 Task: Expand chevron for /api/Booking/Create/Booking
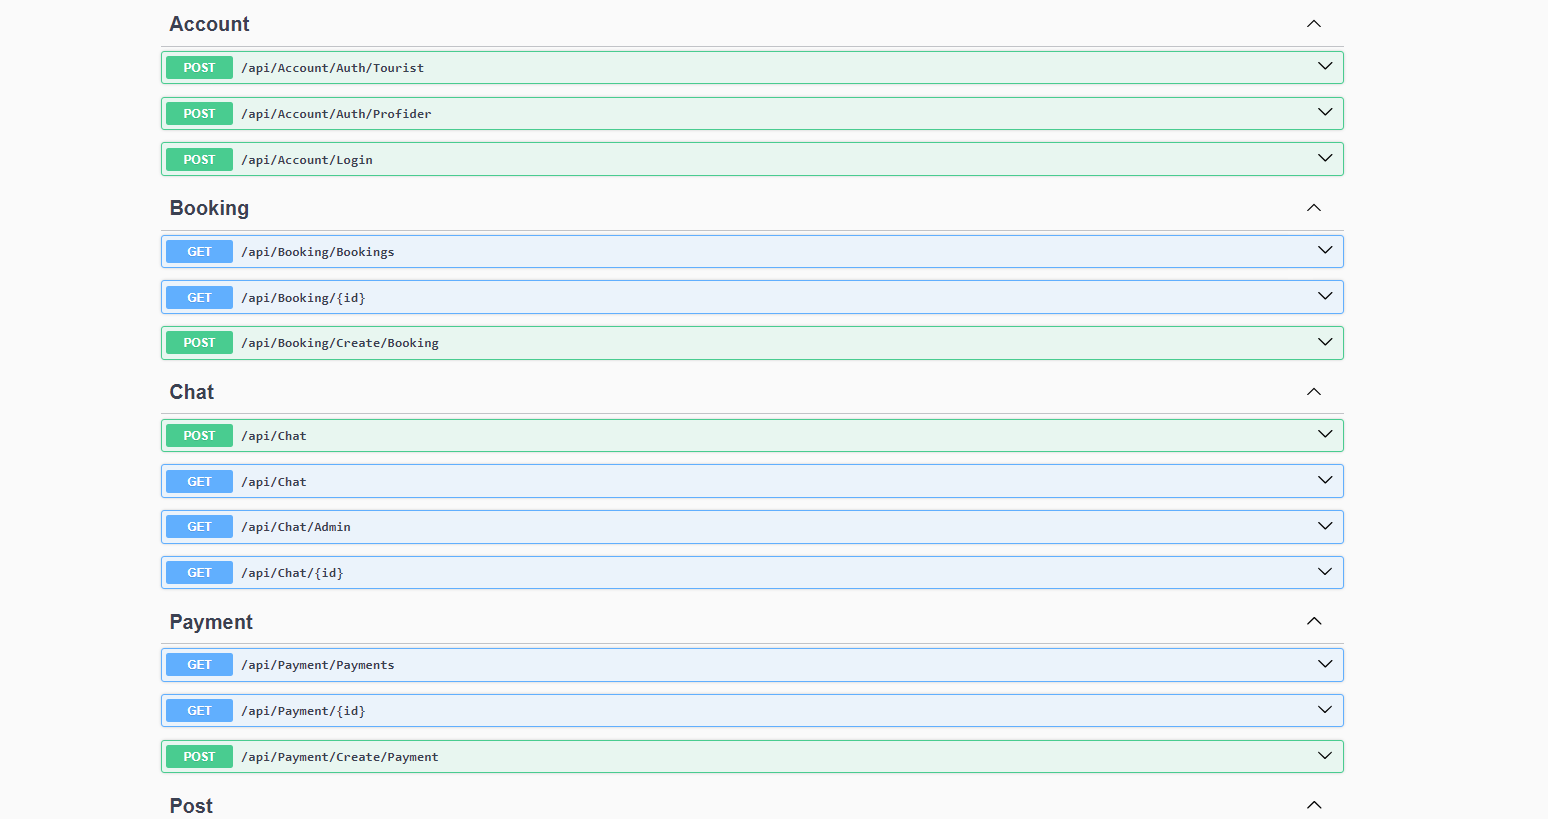(x=1325, y=343)
